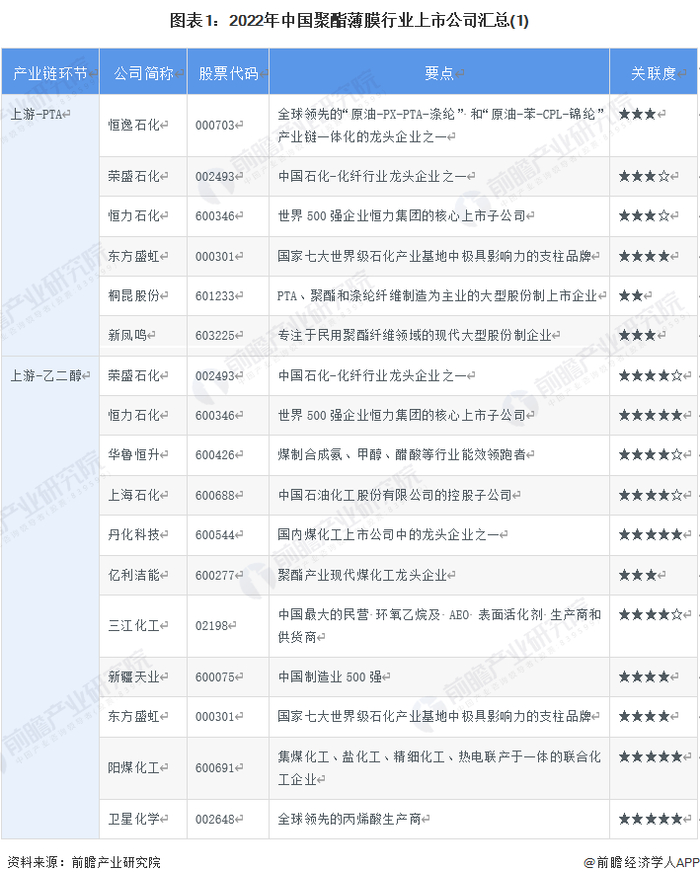Click company name 卫星化学
This screenshot has width=700, height=883.
tap(134, 819)
